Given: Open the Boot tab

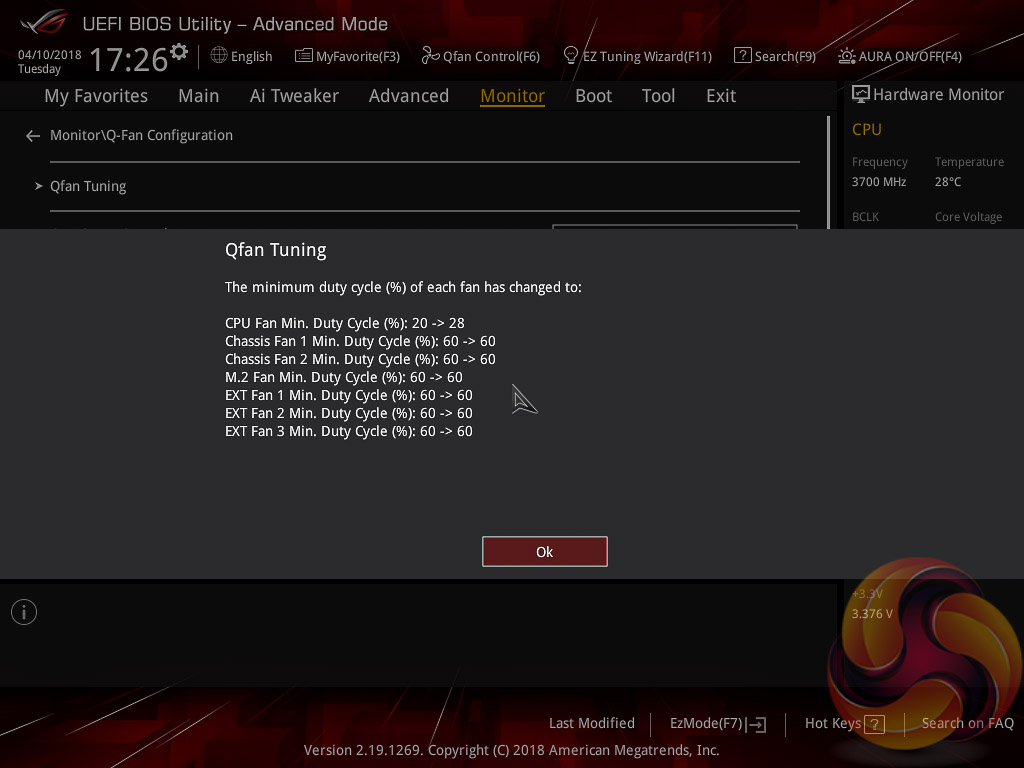Looking at the screenshot, I should 594,96.
